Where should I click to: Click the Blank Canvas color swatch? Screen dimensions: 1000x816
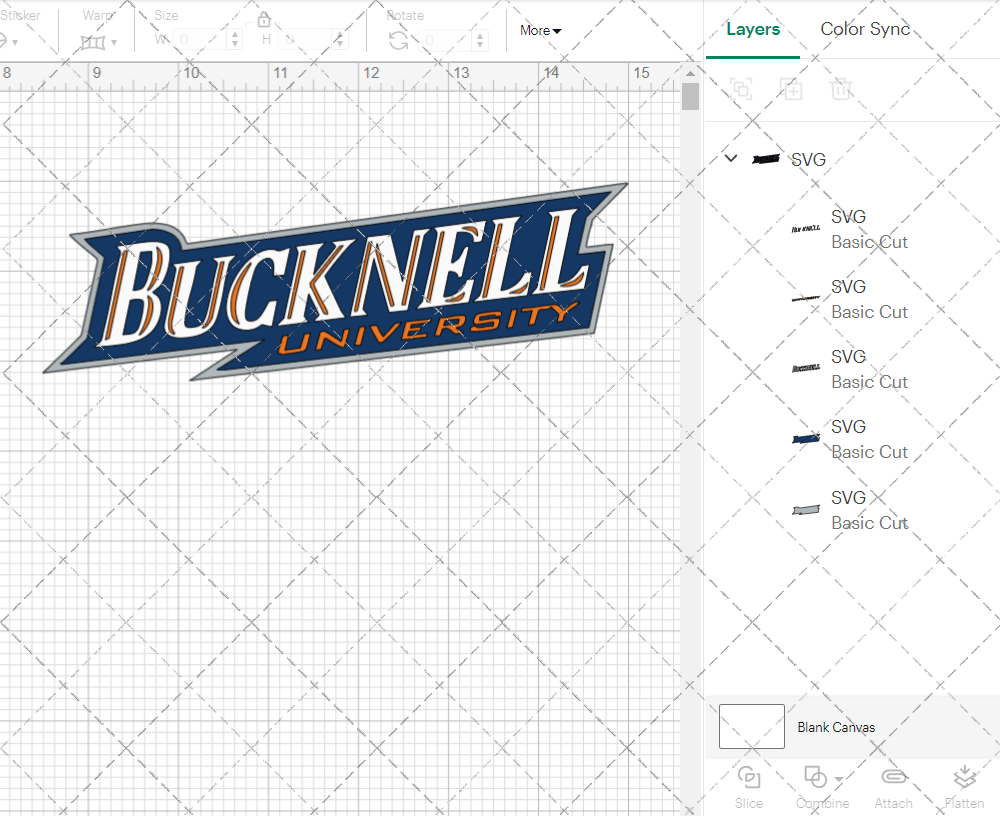pos(750,727)
